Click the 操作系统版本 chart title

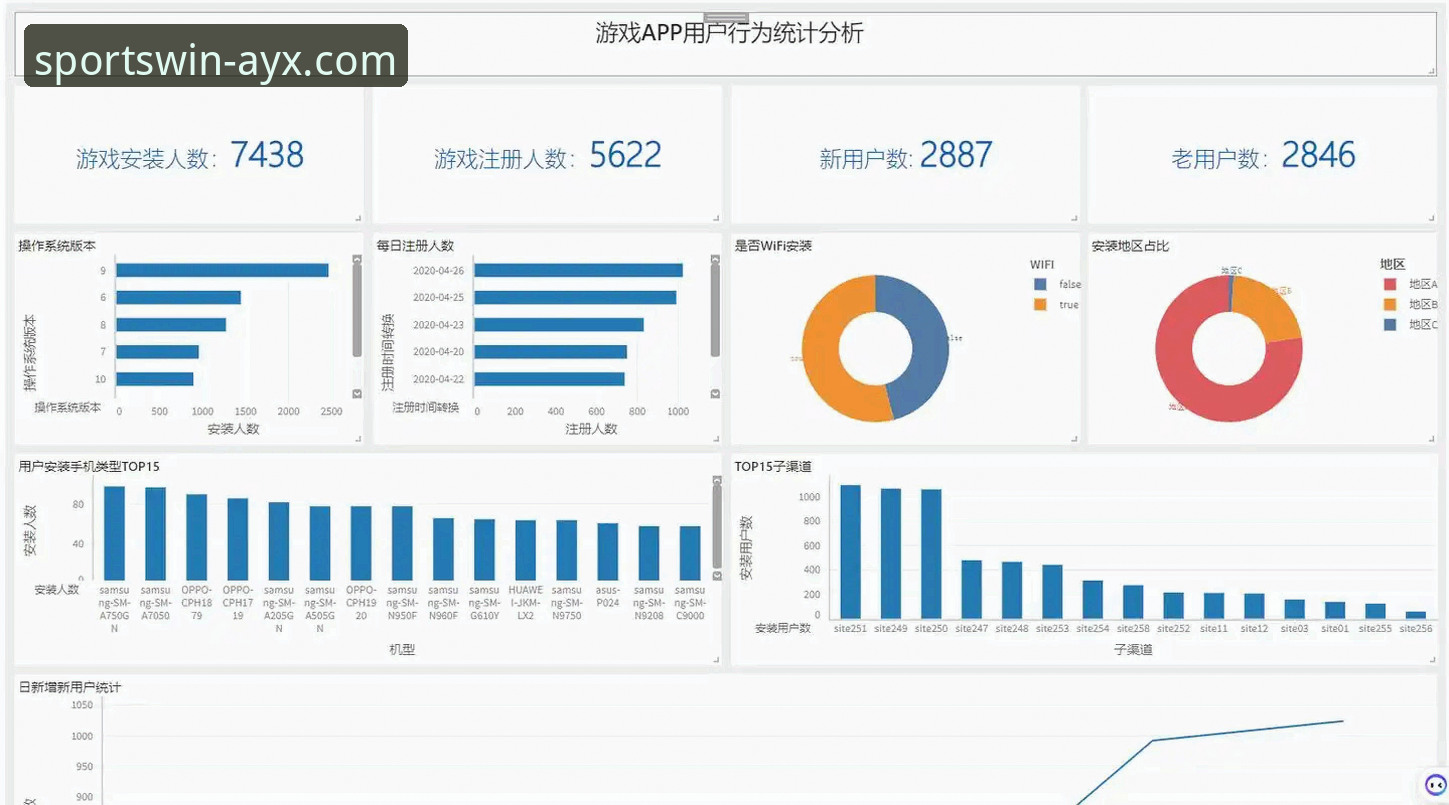(57, 245)
